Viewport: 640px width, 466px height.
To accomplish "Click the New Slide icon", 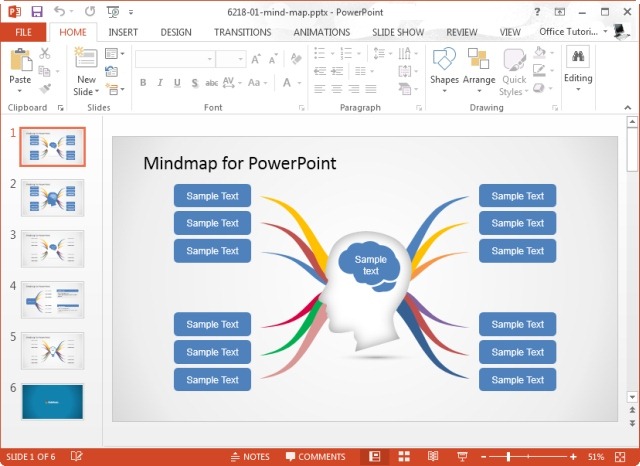I will [x=86, y=58].
